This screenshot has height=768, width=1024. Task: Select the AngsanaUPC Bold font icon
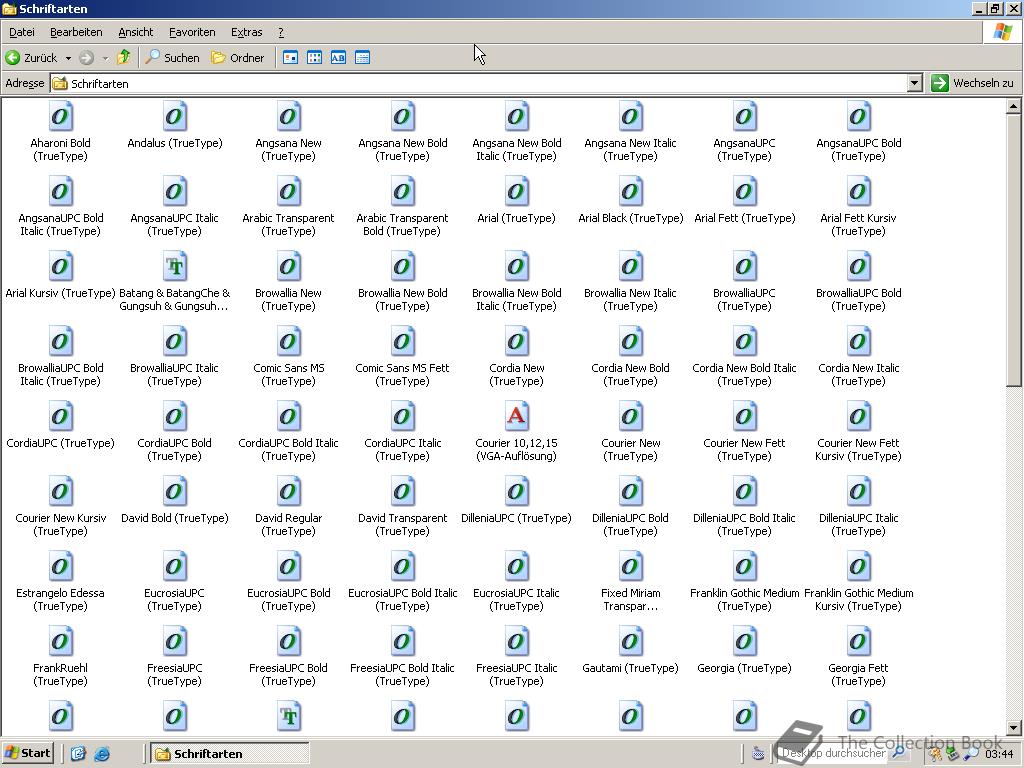pos(858,118)
